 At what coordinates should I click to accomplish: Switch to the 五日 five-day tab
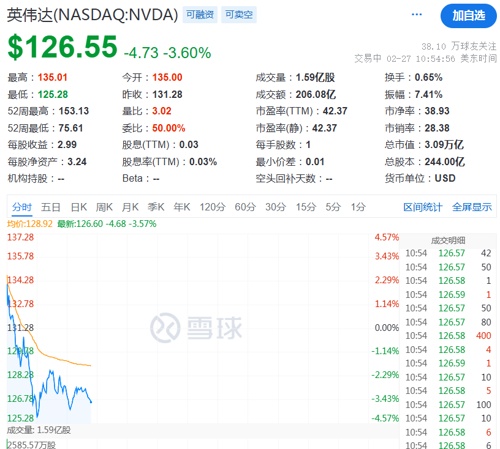[x=51, y=207]
